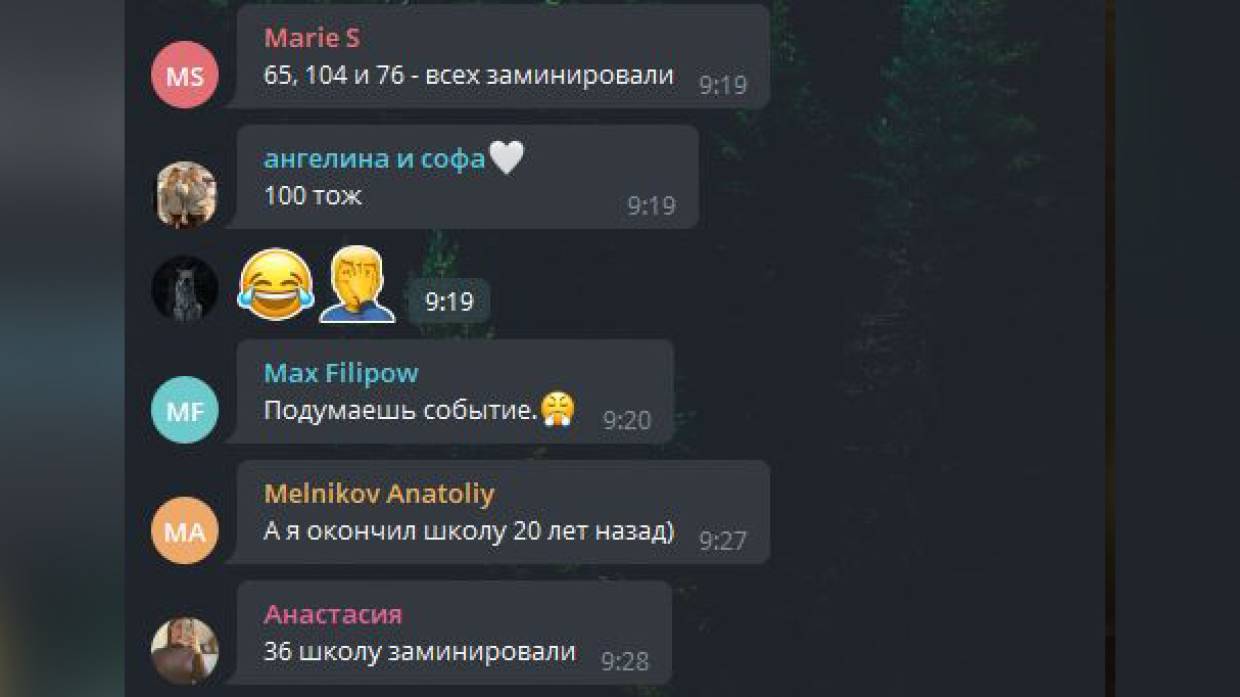1240x697 pixels.
Task: Open Marie S avatar with MS initials
Action: coord(184,75)
